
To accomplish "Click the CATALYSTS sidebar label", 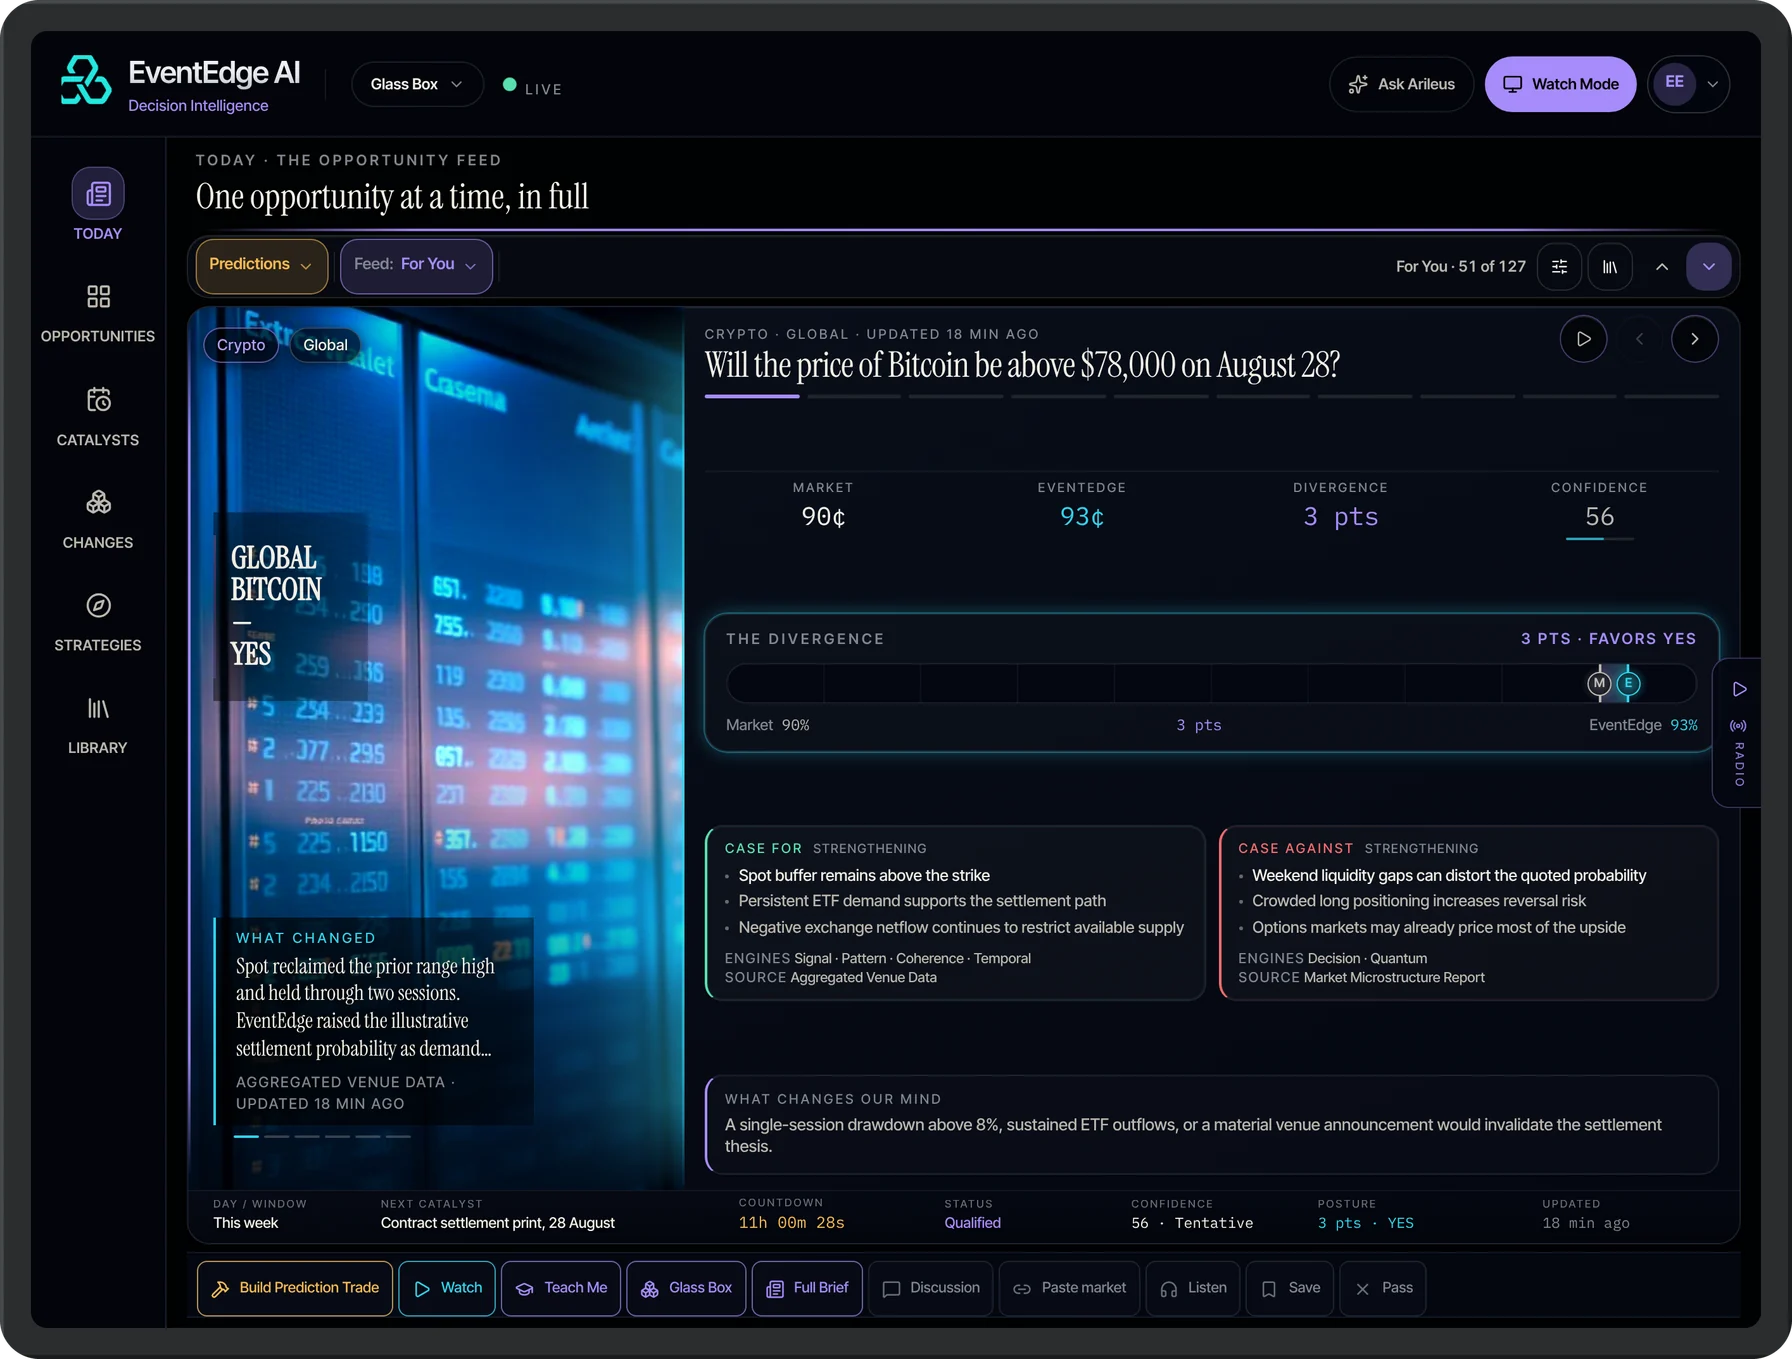I will tap(98, 440).
